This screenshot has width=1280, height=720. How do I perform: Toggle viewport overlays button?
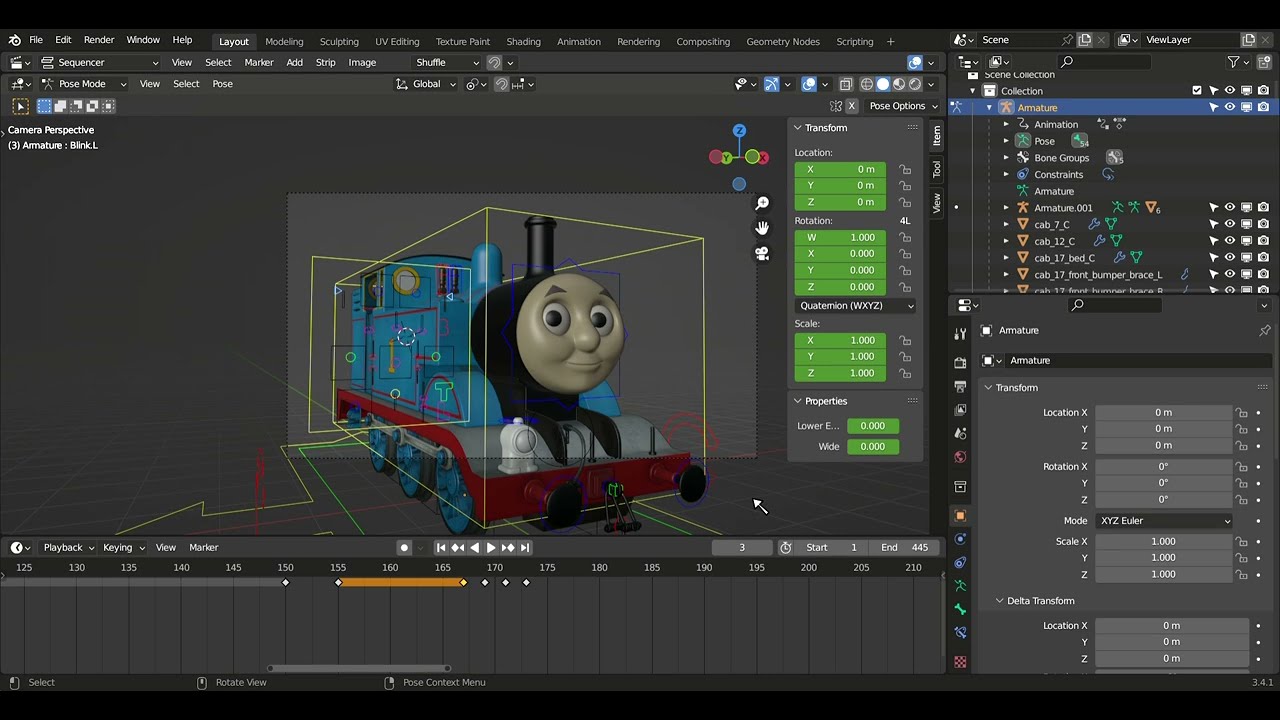click(809, 84)
